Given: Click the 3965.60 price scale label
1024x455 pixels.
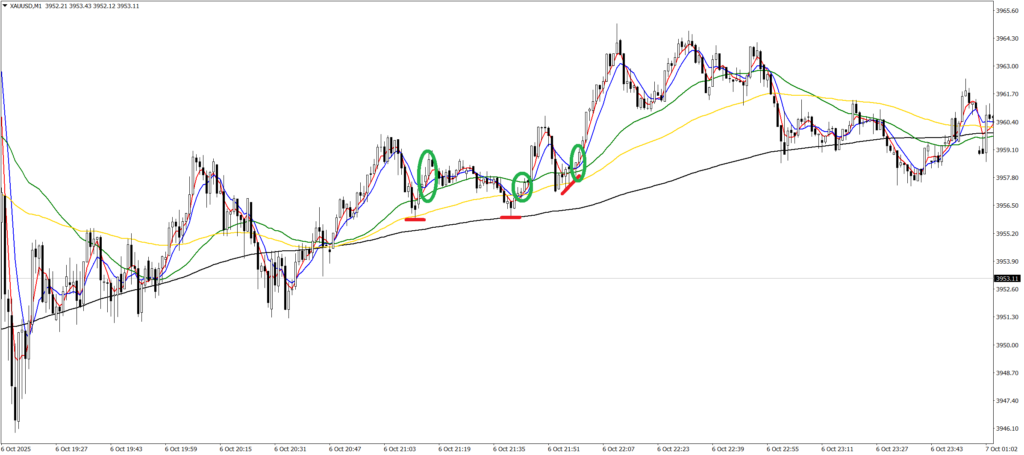Looking at the screenshot, I should pyautogui.click(x=1006, y=10).
